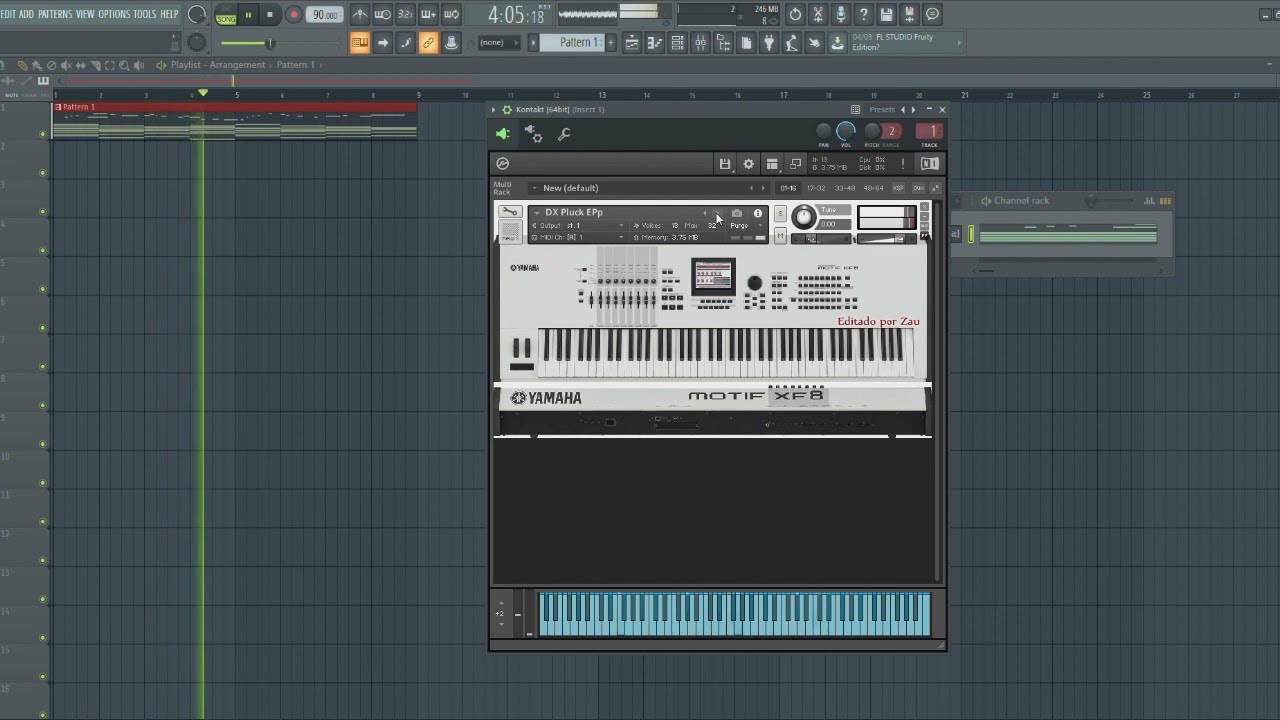Toggle the blend recording overdub icon
This screenshot has height=720, width=1280.
pos(428,14)
